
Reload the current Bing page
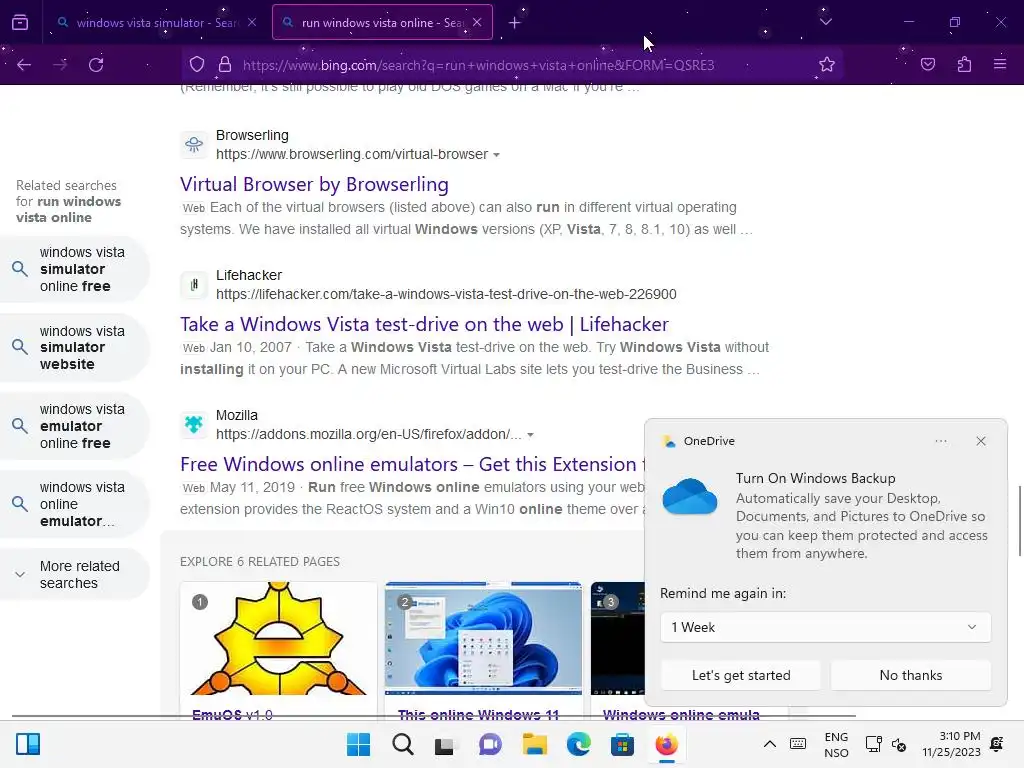[96, 65]
